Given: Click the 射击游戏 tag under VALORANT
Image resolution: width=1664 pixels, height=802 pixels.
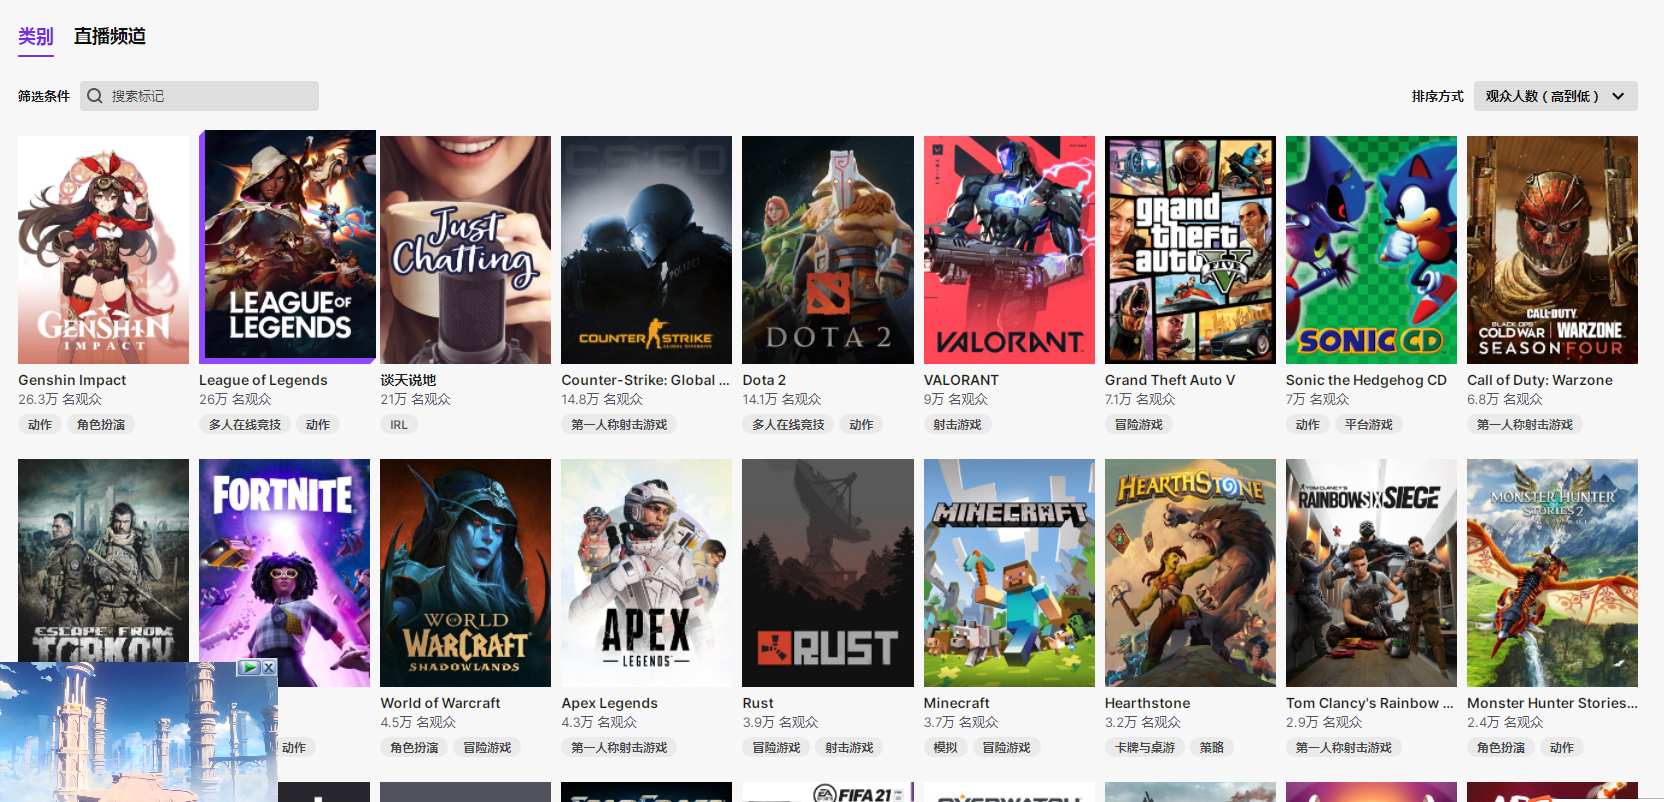Looking at the screenshot, I should point(957,425).
